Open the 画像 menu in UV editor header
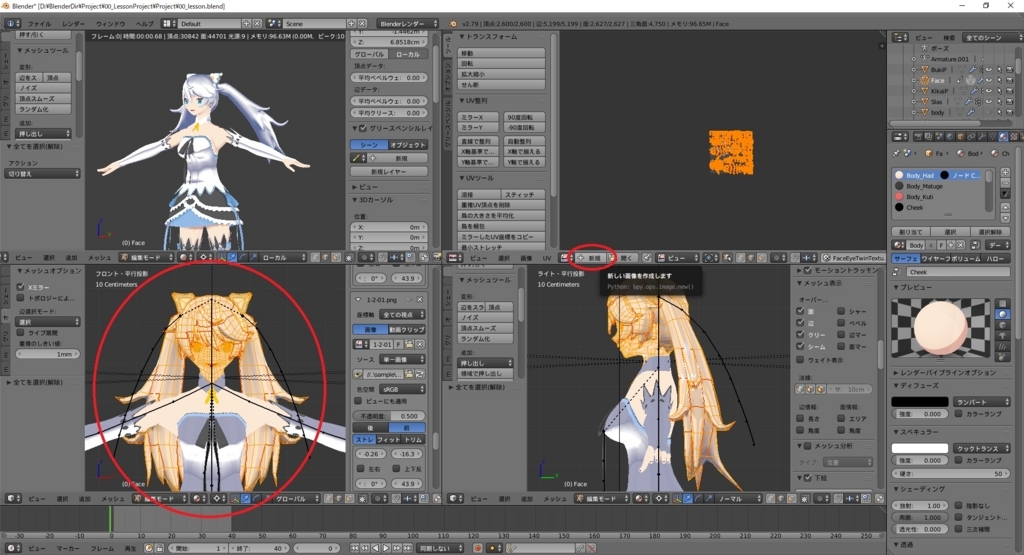 526,258
